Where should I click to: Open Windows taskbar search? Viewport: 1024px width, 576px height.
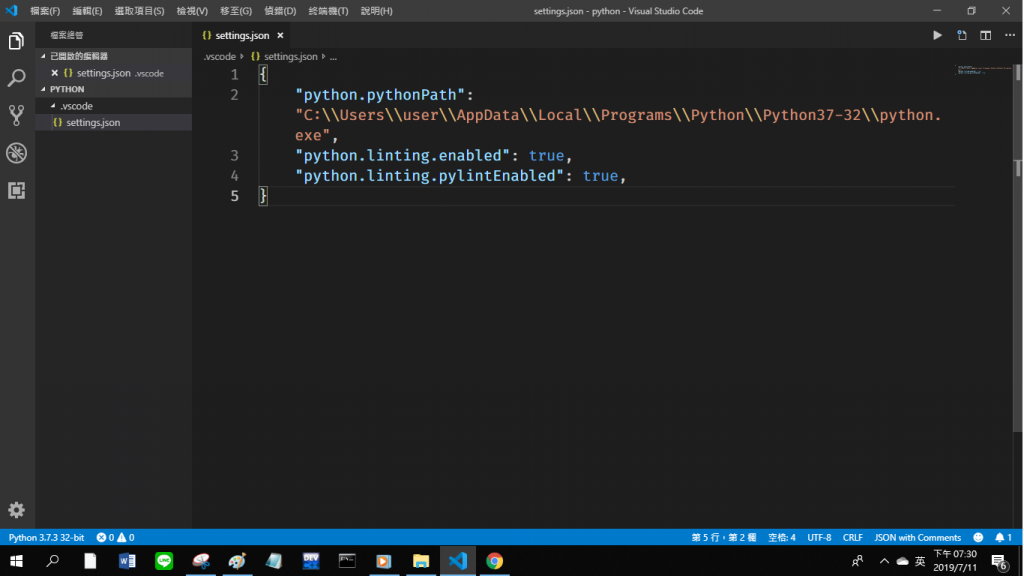[x=53, y=561]
